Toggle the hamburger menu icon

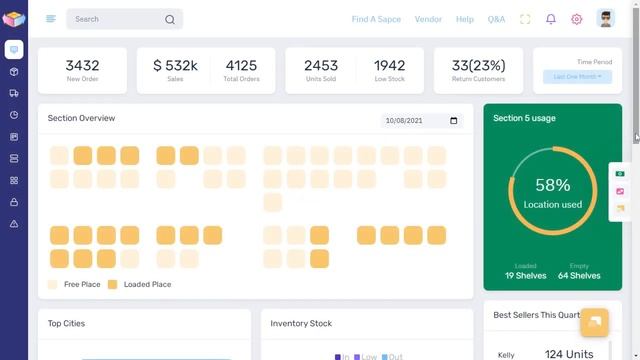tap(51, 19)
